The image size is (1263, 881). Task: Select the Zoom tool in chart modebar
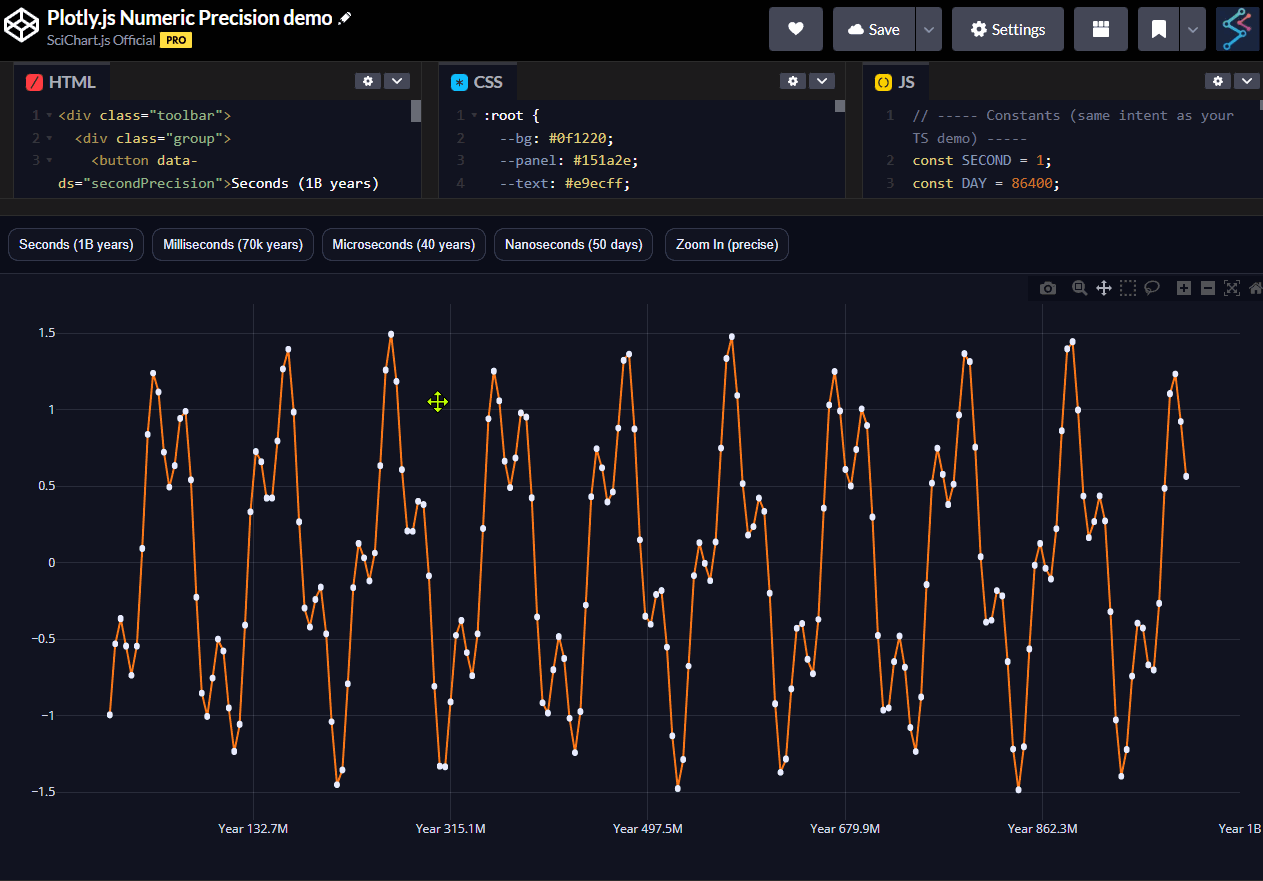[x=1079, y=288]
